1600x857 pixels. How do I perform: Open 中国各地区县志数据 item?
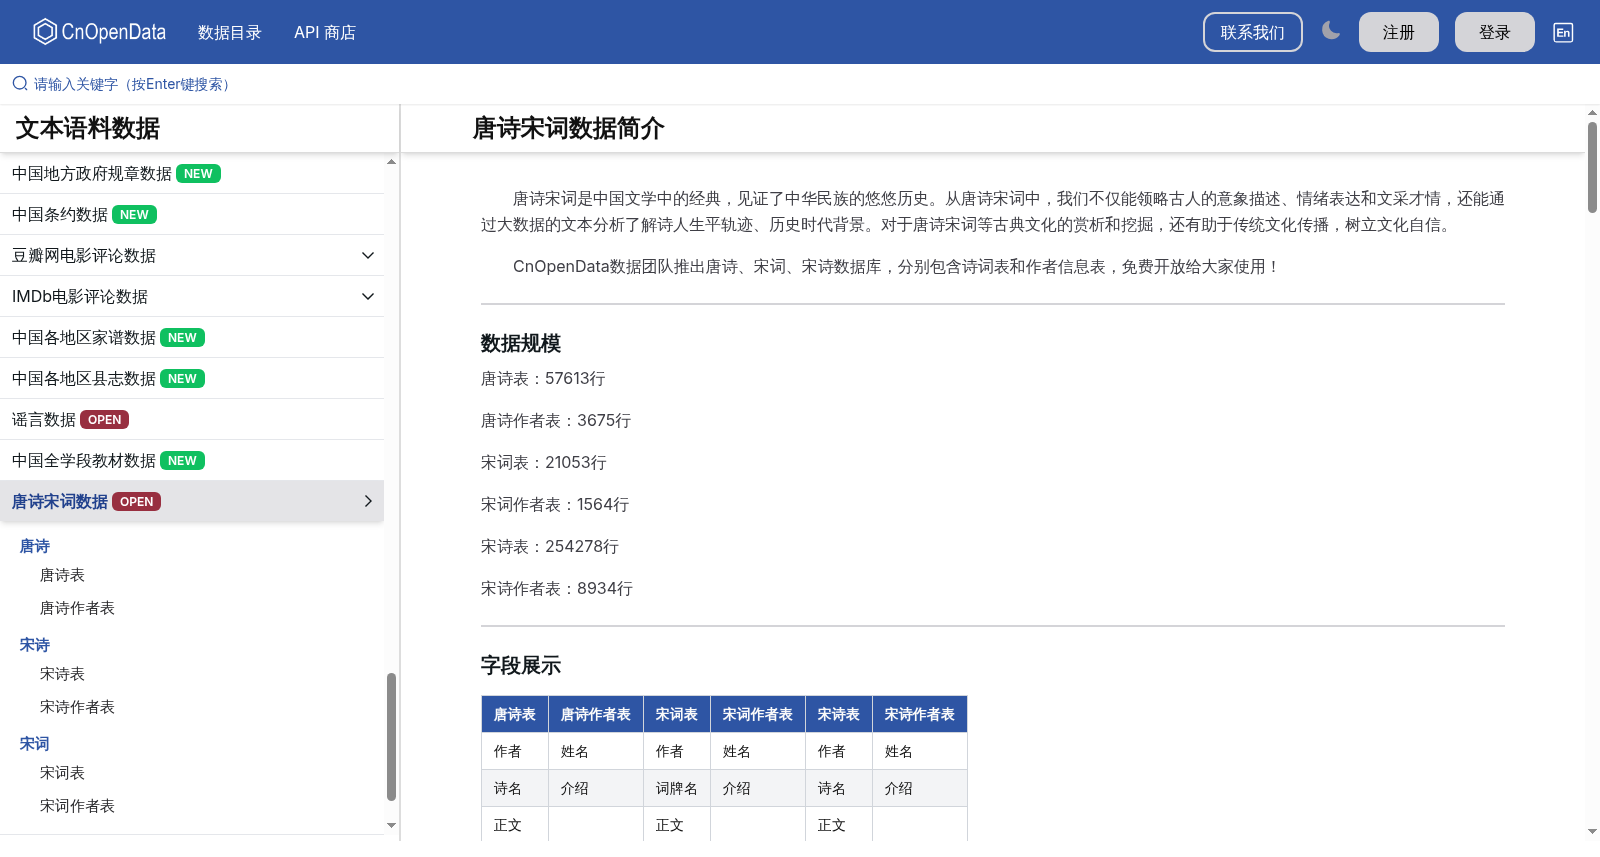192,378
